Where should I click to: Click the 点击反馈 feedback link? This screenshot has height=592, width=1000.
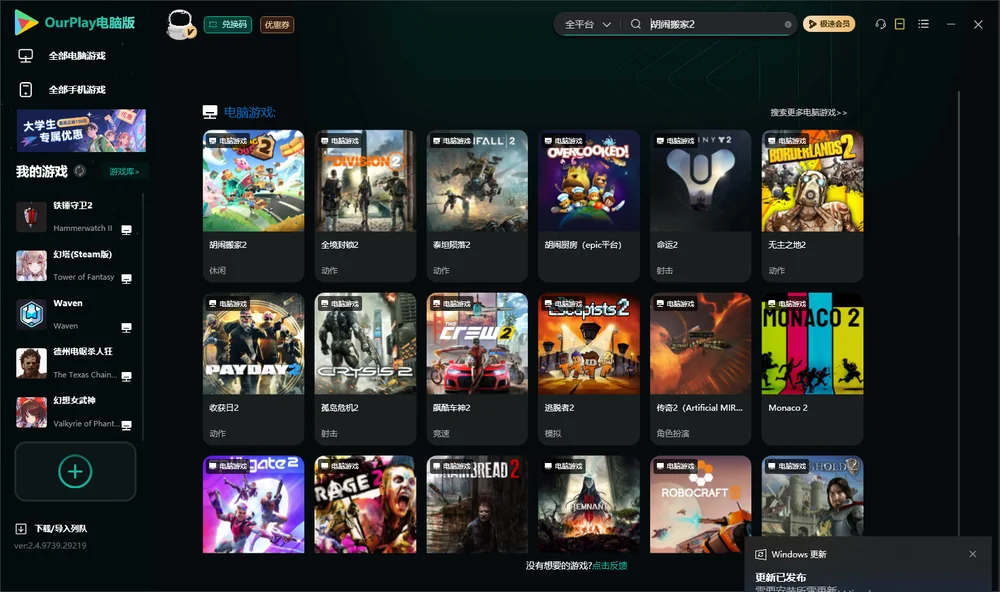click(x=610, y=566)
